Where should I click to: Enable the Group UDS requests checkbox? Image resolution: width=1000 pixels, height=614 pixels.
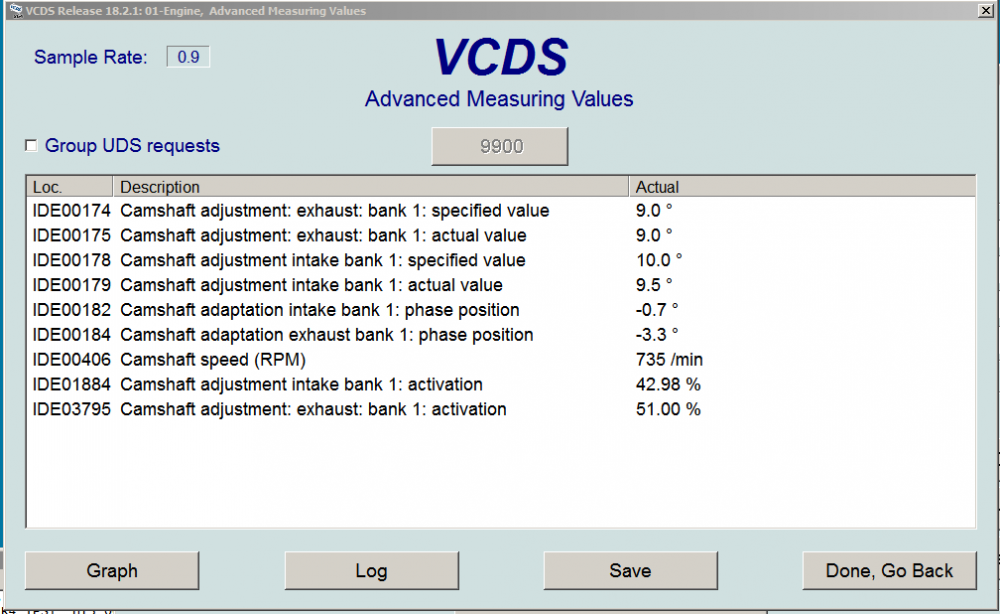click(31, 145)
